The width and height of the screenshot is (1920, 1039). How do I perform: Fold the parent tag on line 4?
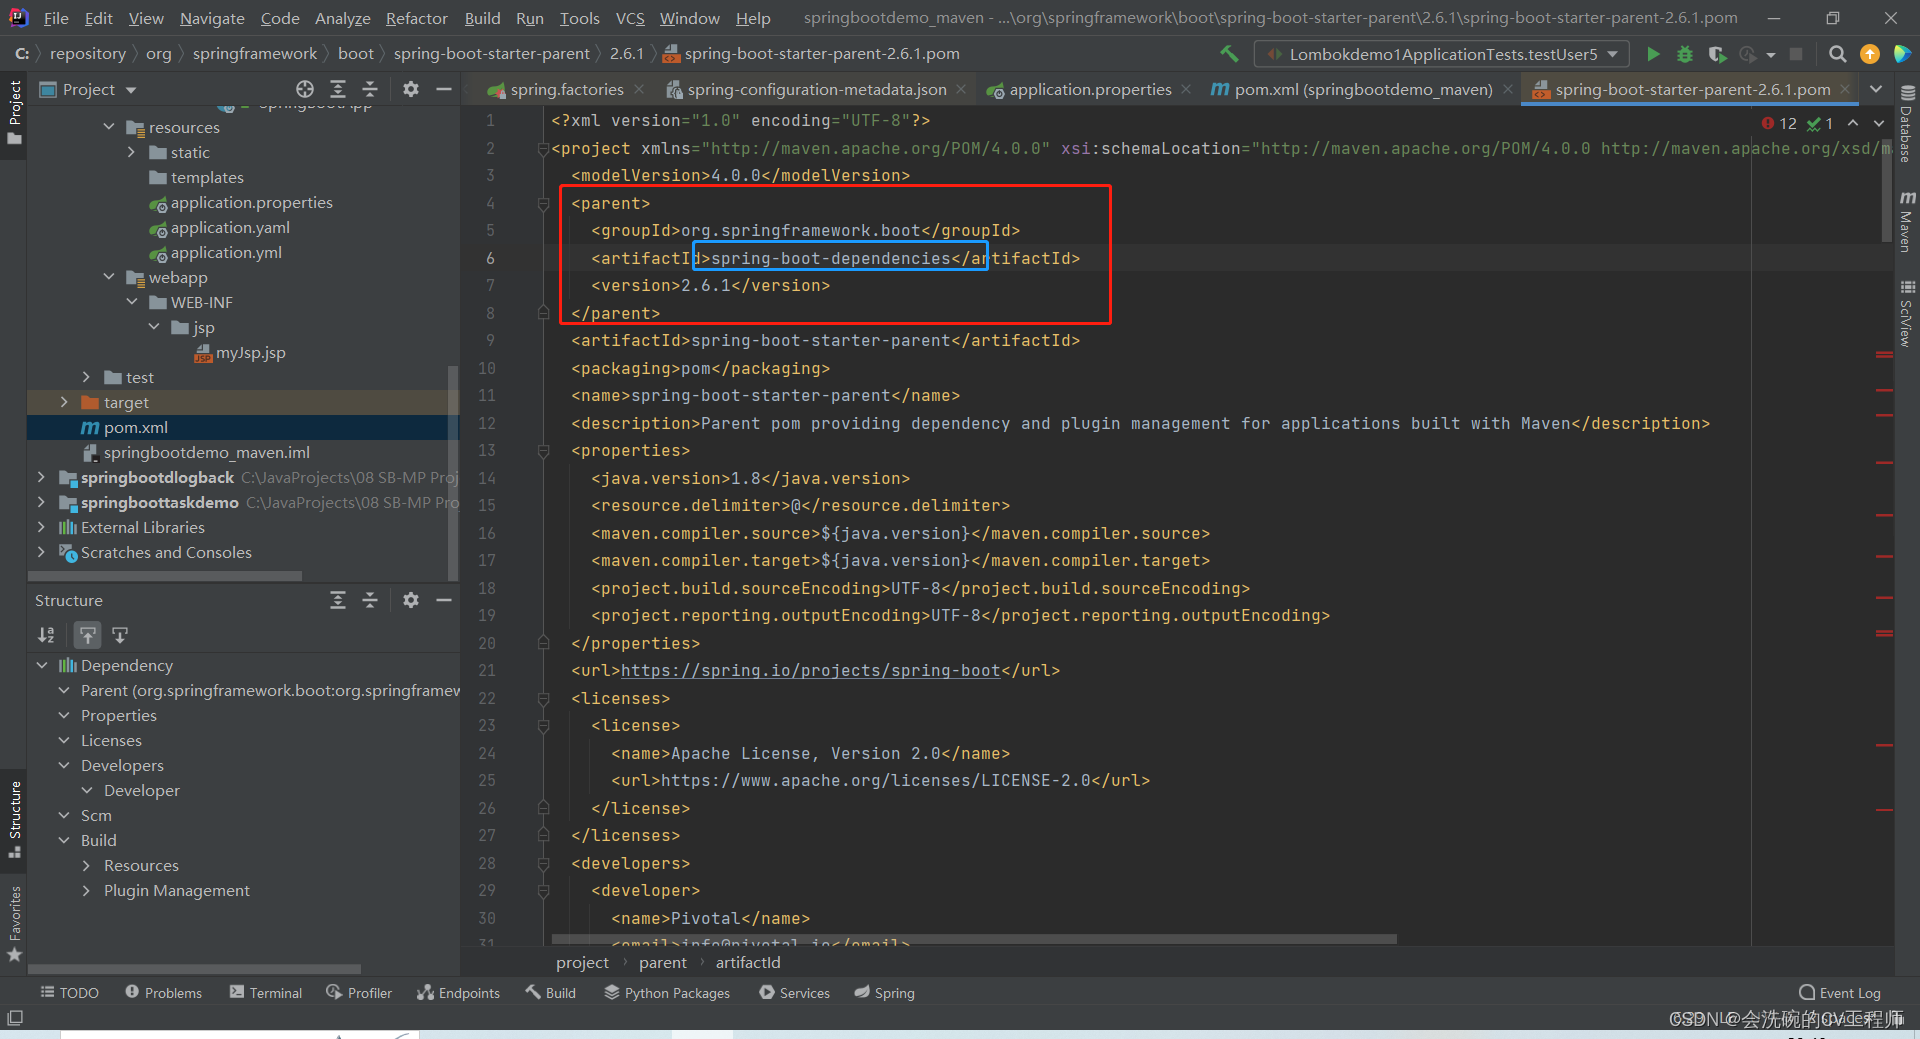tap(543, 203)
